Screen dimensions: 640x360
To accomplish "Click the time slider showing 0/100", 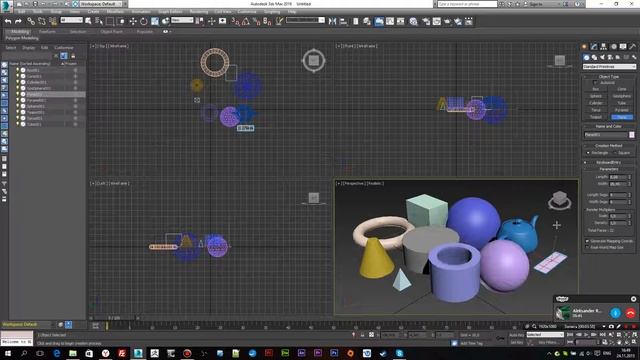I will (114, 318).
